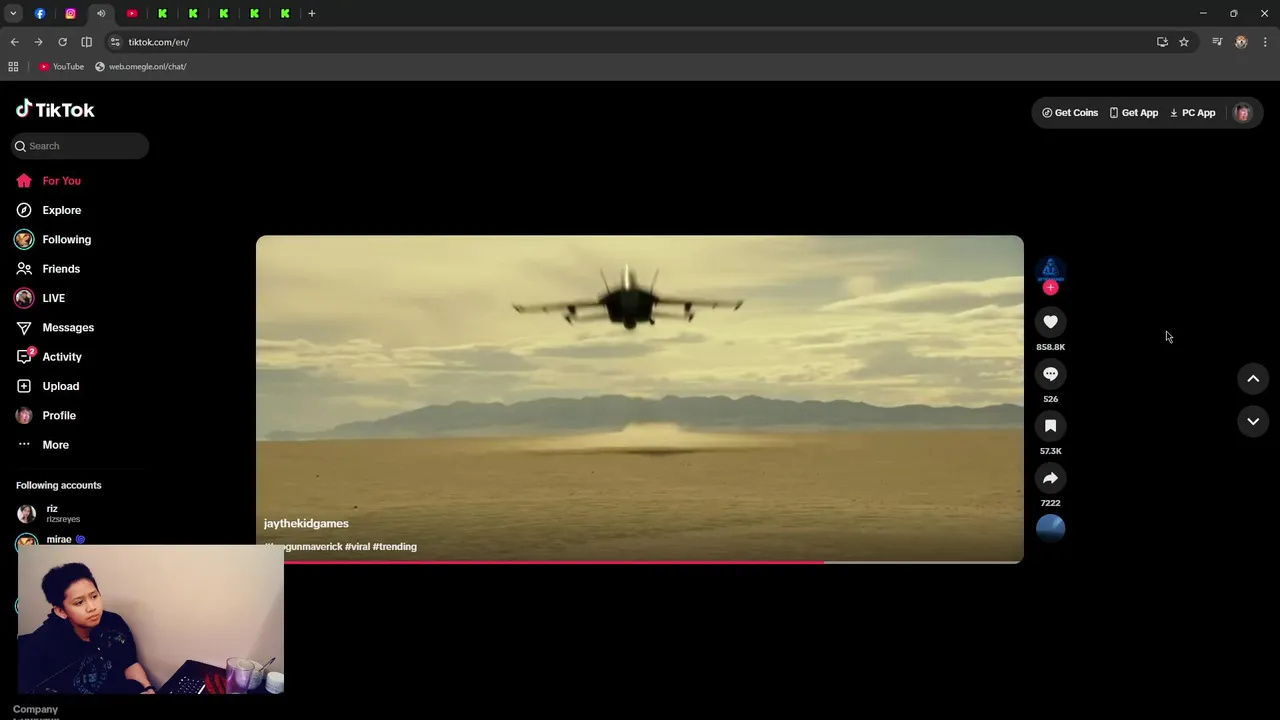
Task: Go back in browser history
Action: 14,42
